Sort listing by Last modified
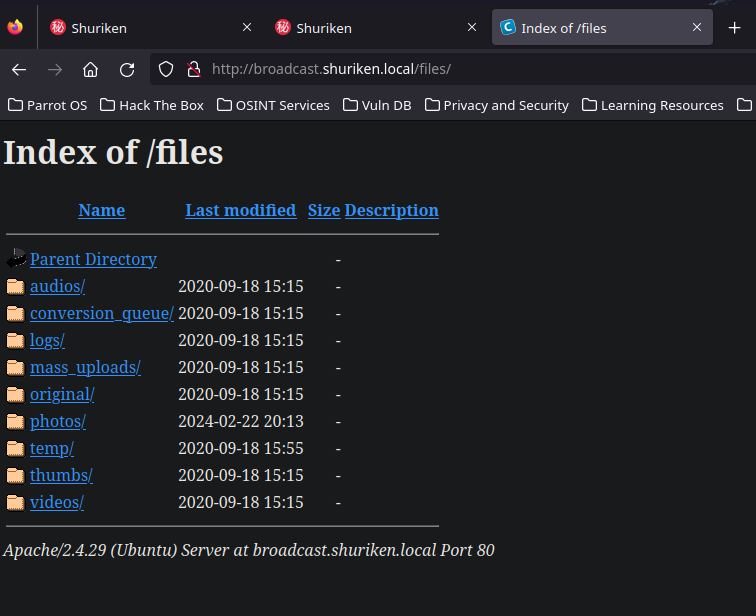 (x=241, y=210)
